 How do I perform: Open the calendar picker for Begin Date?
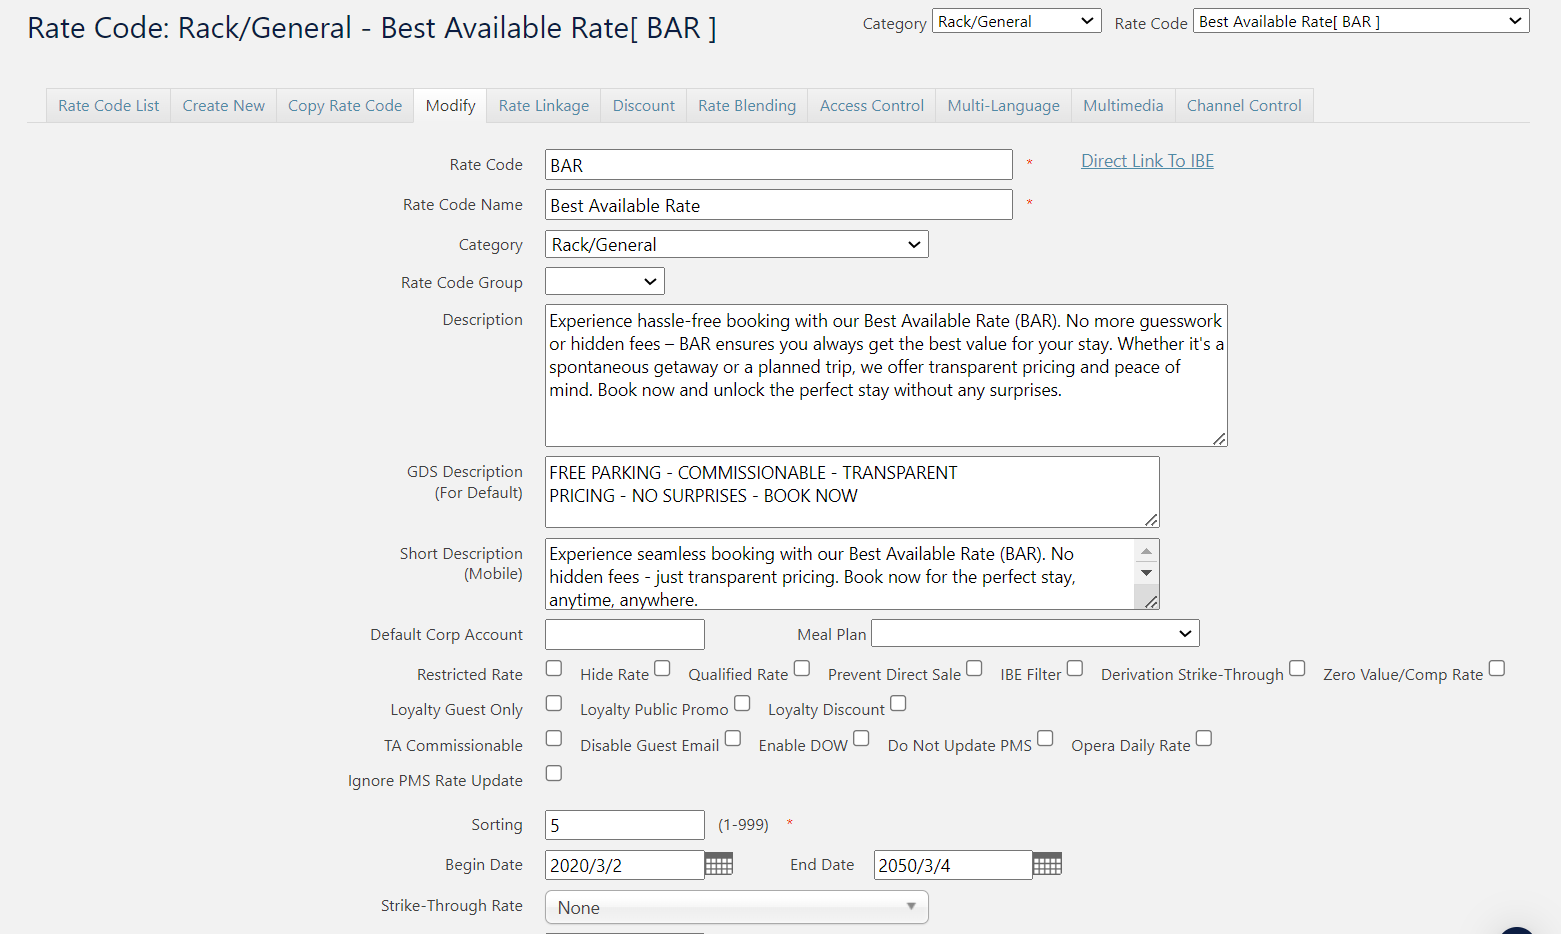(719, 864)
